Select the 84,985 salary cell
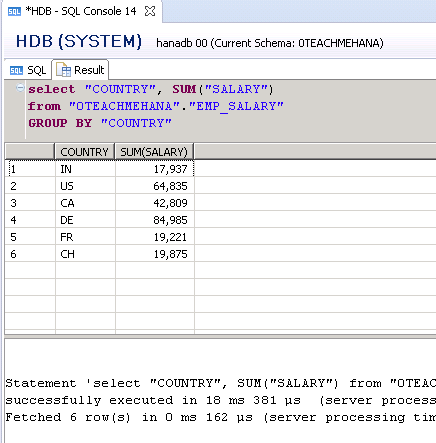Screen dimensions: 436x443 [155, 220]
